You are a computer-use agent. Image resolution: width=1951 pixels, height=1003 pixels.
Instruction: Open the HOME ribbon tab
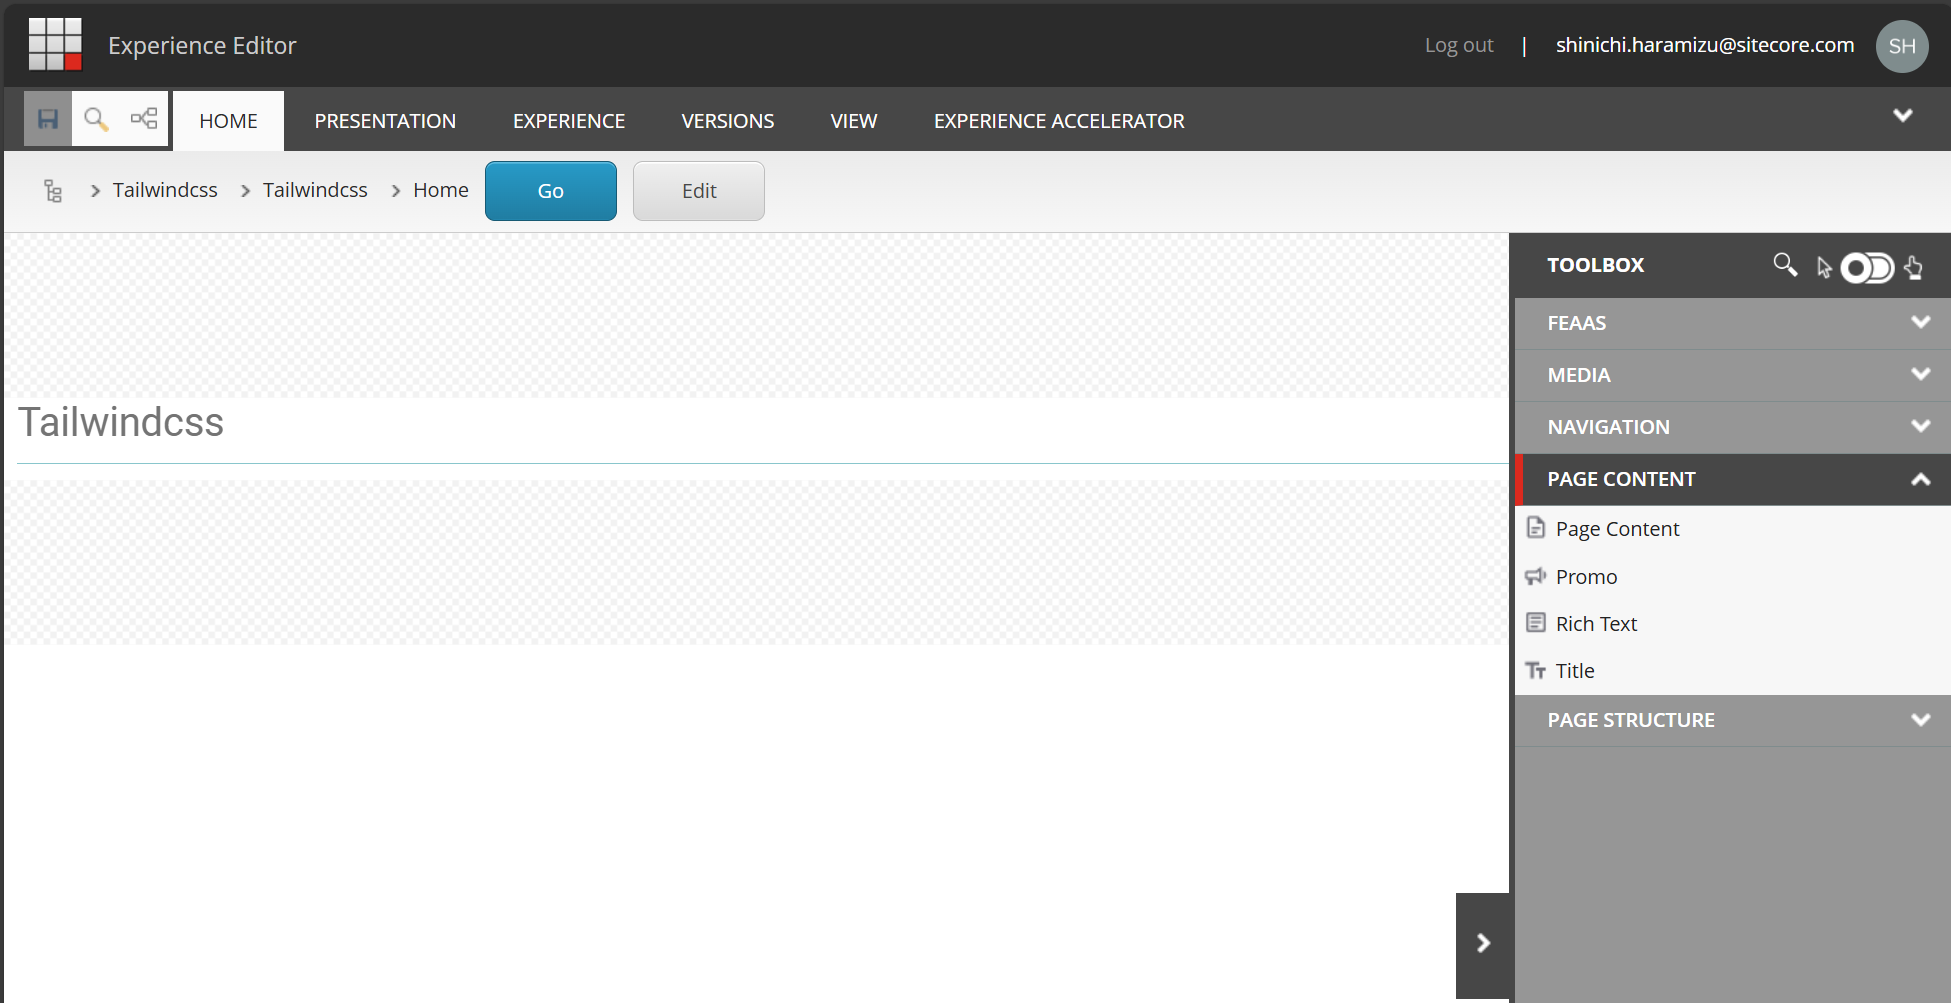[228, 121]
